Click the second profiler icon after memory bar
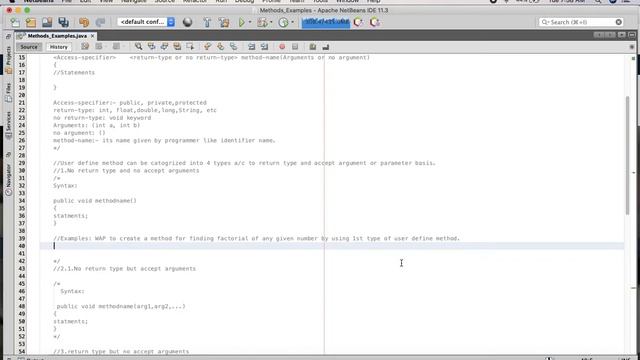Viewport: 640px width, 360px height. click(x=375, y=22)
